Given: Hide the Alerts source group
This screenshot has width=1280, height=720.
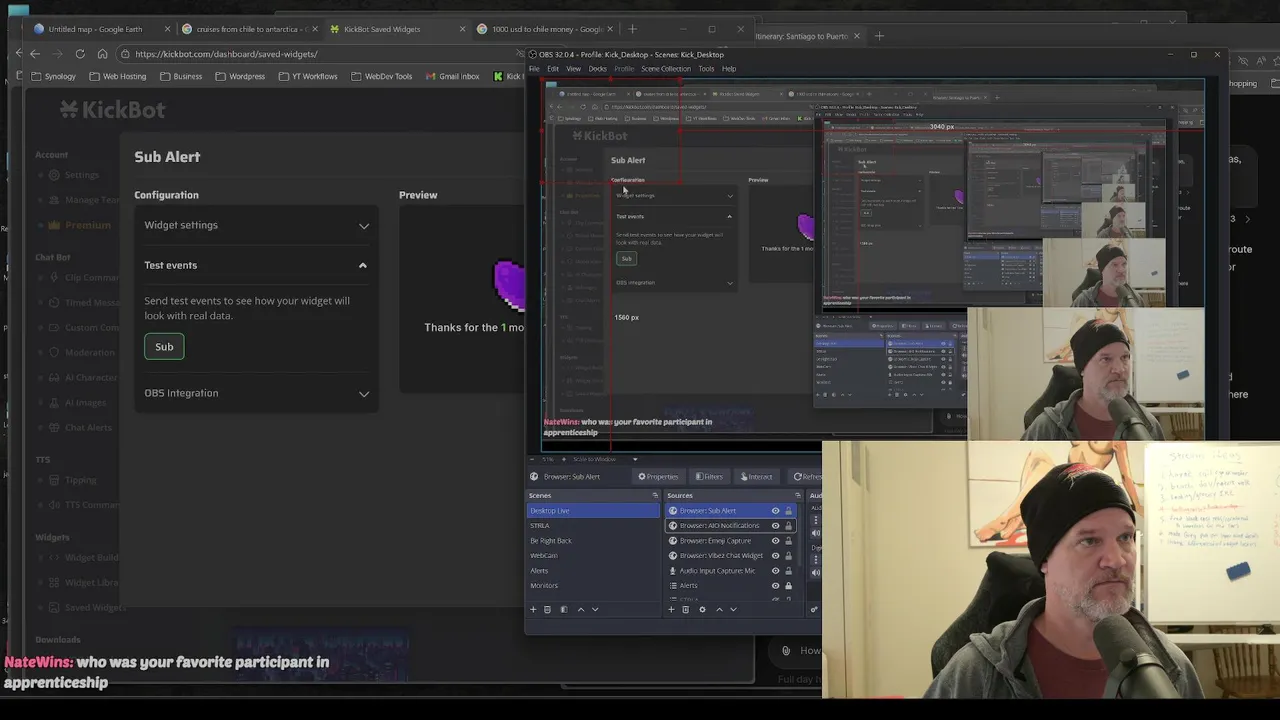Looking at the screenshot, I should (x=775, y=586).
